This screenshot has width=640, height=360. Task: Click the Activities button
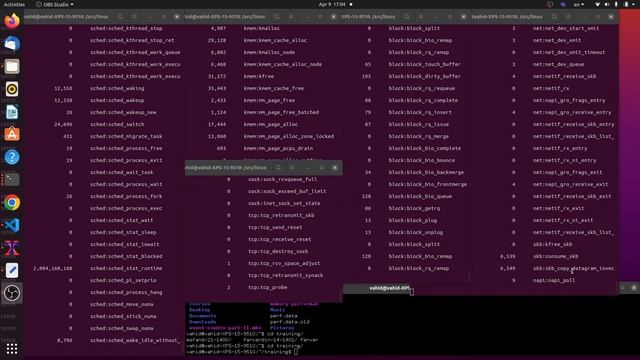[x=14, y=4]
